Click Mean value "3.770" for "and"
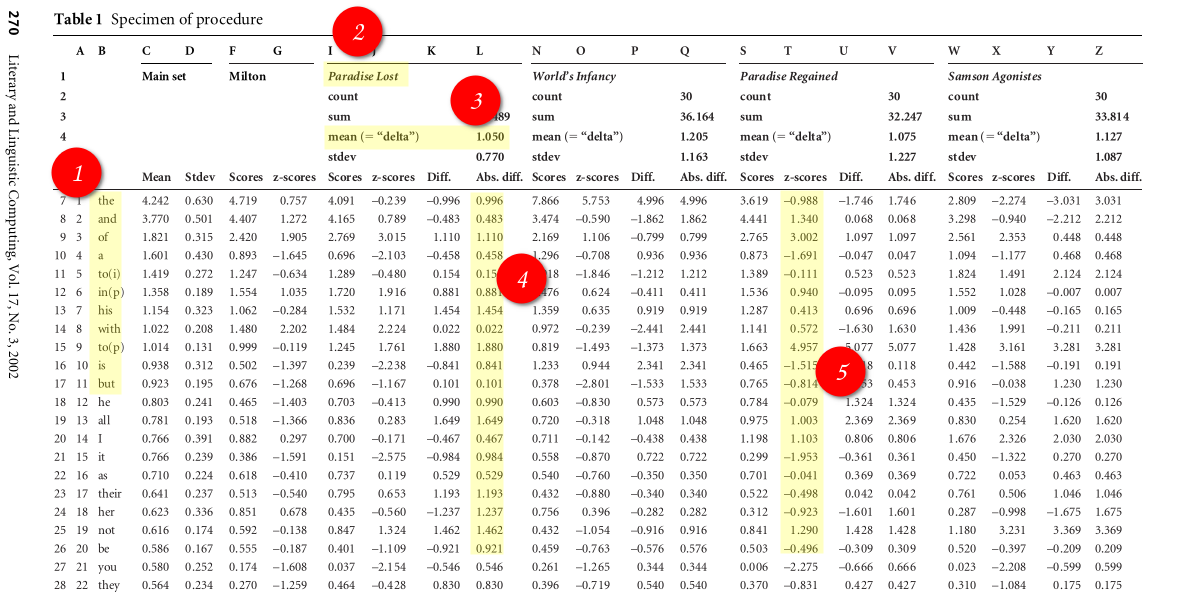The image size is (1201, 595). click(156, 219)
